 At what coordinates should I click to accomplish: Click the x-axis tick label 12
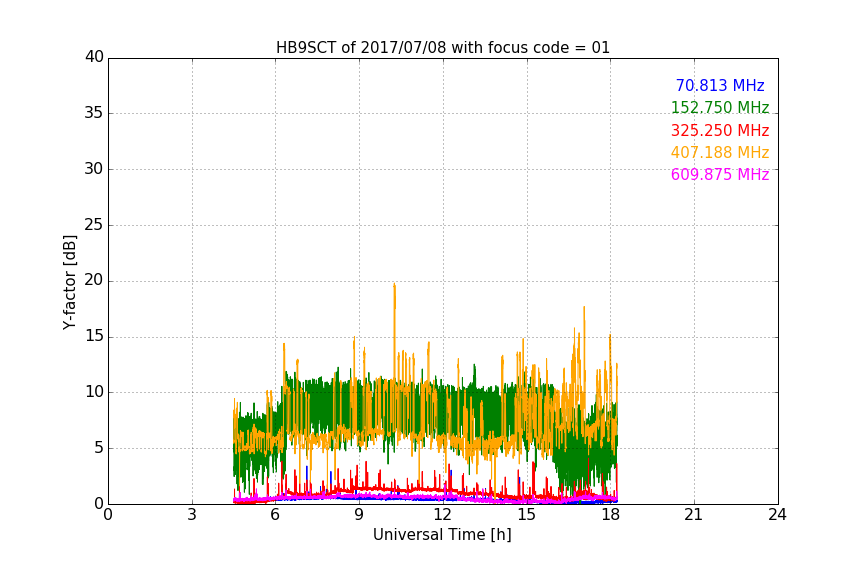point(443,515)
